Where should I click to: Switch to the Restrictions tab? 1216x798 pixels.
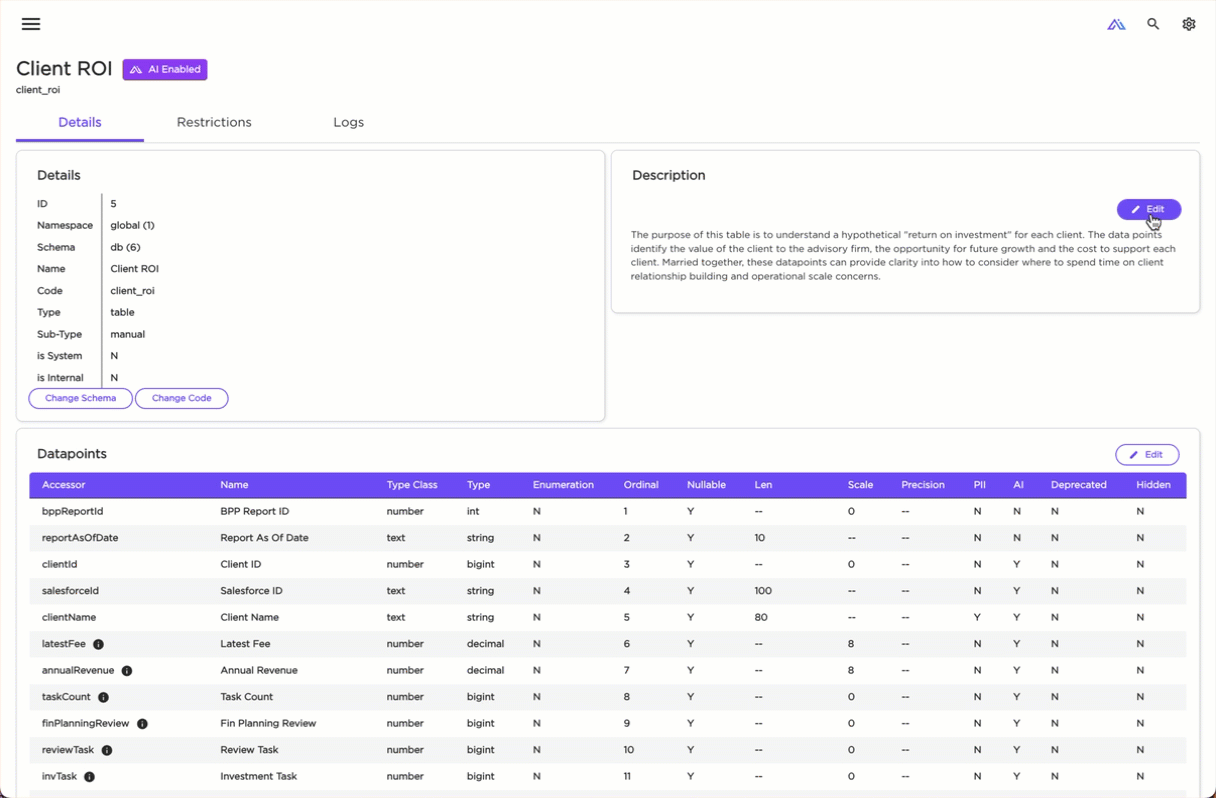214,122
